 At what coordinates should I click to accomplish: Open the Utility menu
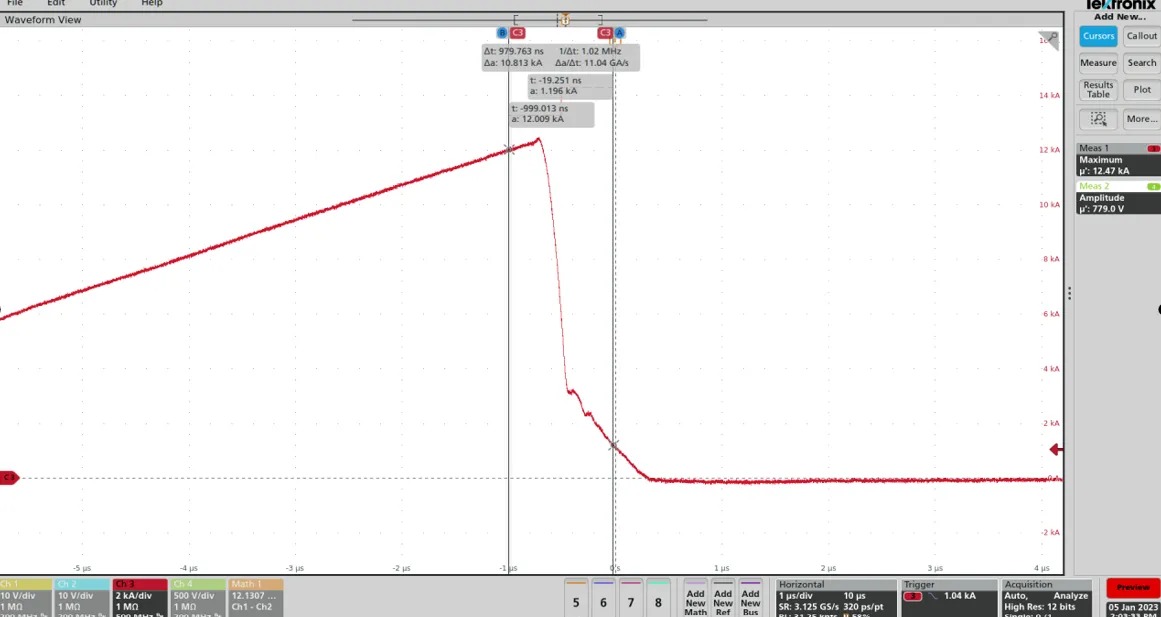click(103, 3)
